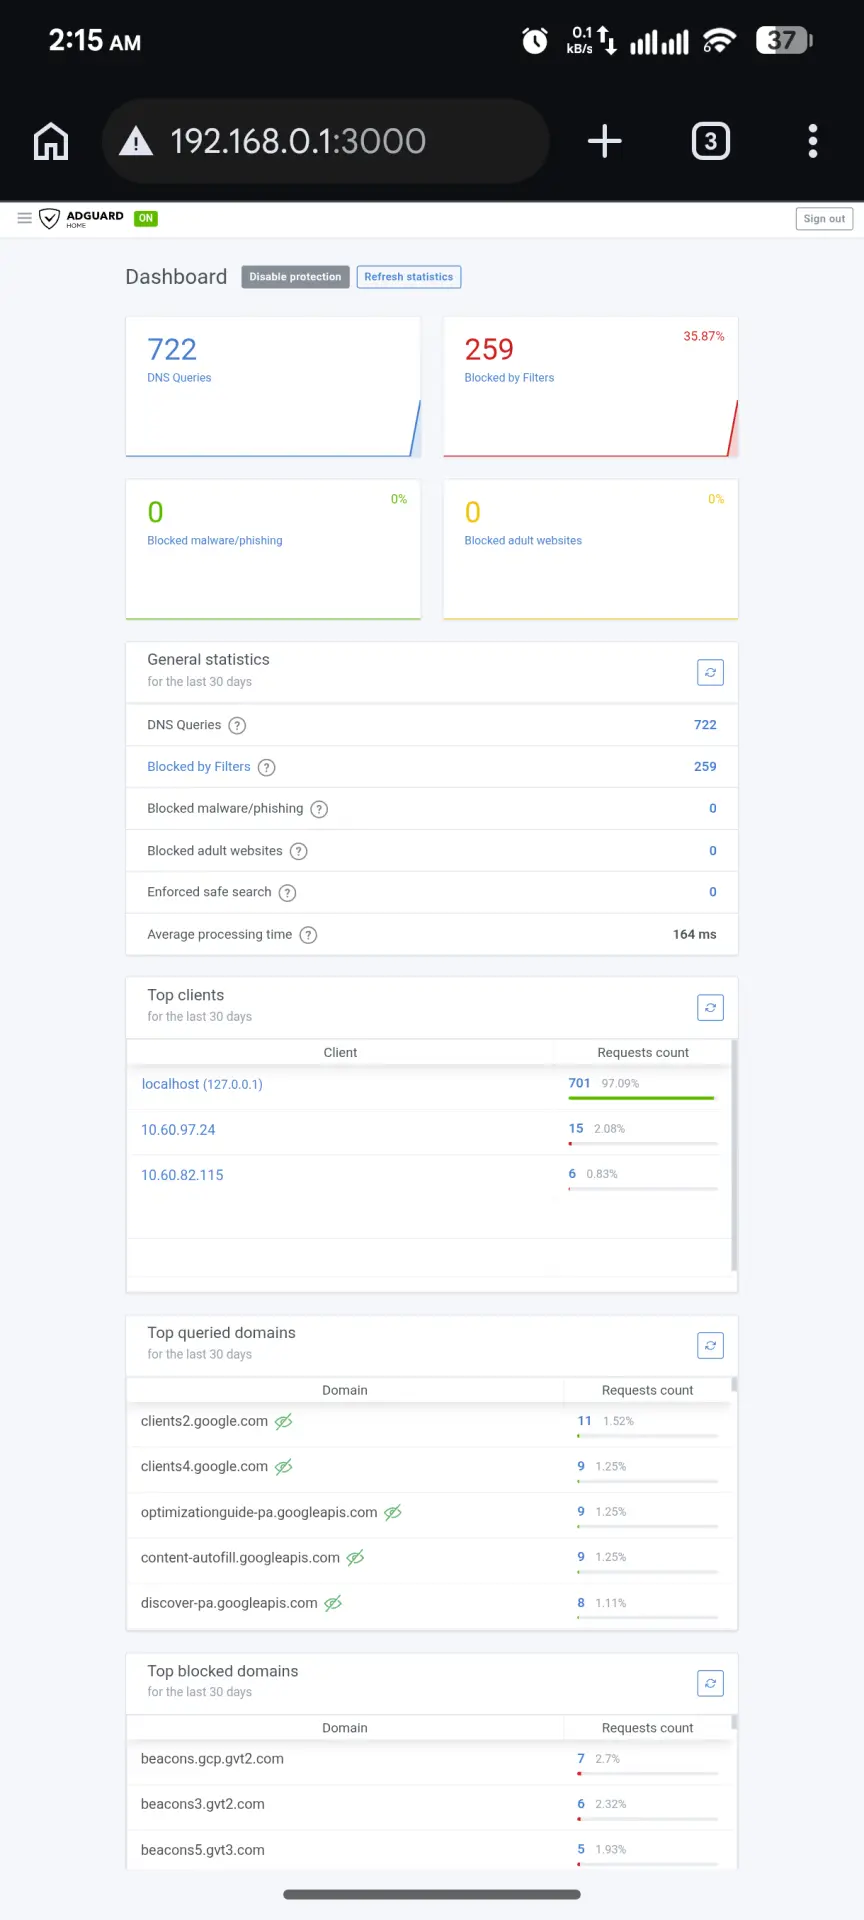Open the browser three-dot overflow menu
Image resolution: width=864 pixels, height=1920 pixels.
pos(813,141)
